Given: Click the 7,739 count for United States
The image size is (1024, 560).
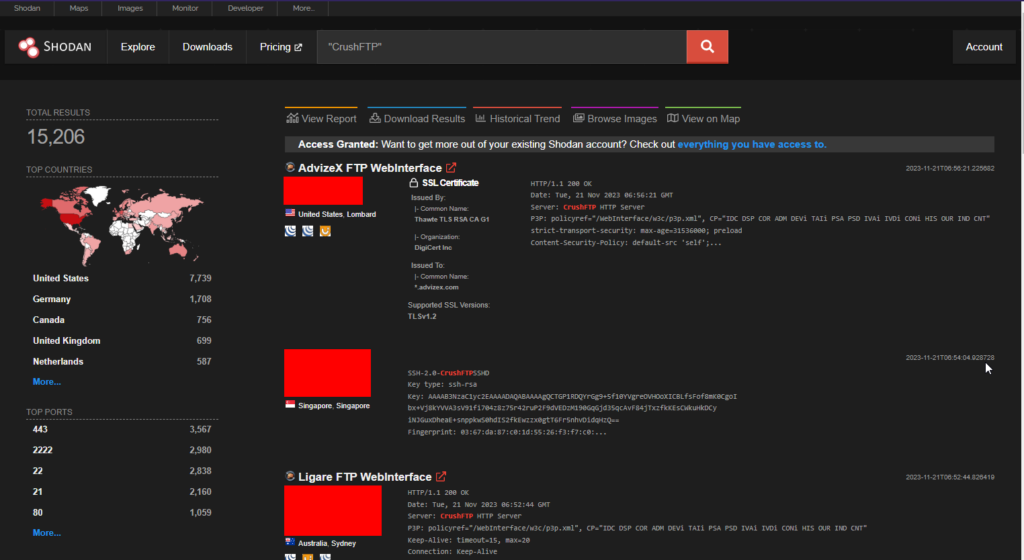Looking at the screenshot, I should click(200, 278).
